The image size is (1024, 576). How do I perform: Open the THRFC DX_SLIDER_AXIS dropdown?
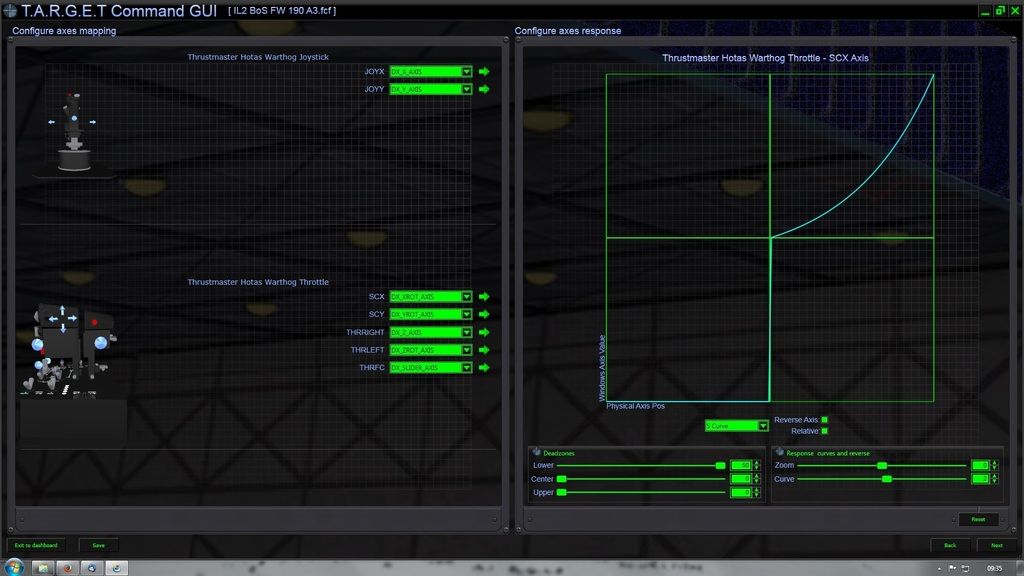click(x=466, y=368)
